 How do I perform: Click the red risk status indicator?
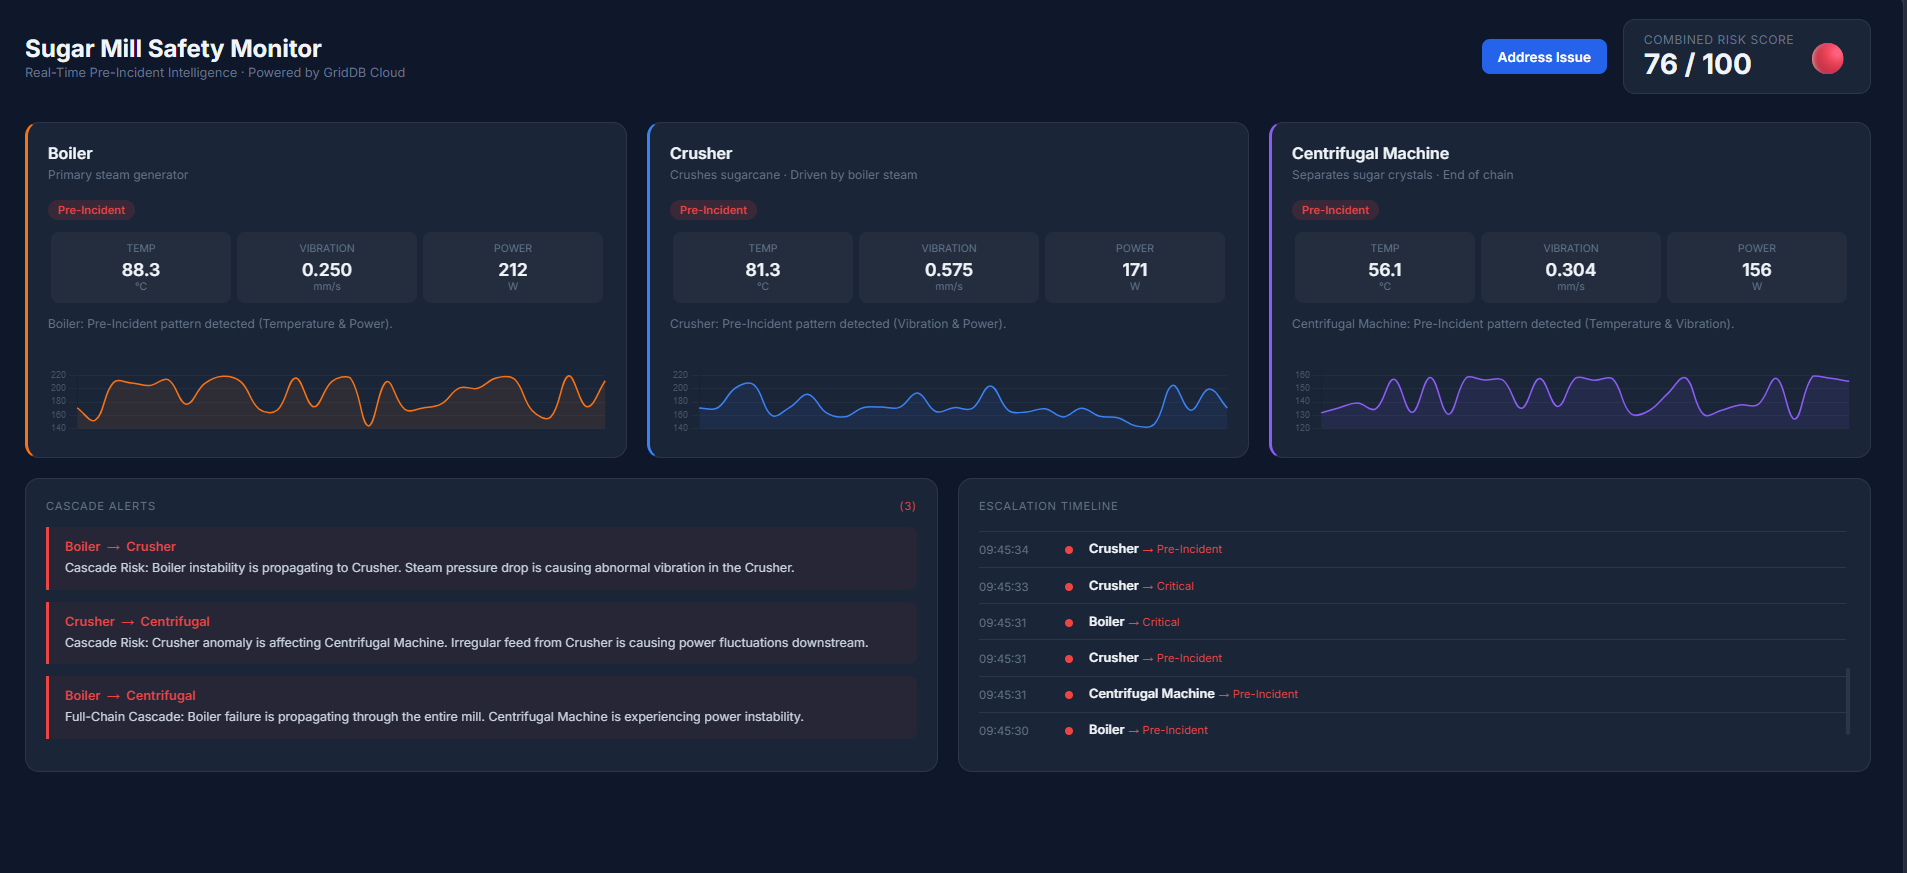[x=1827, y=59]
